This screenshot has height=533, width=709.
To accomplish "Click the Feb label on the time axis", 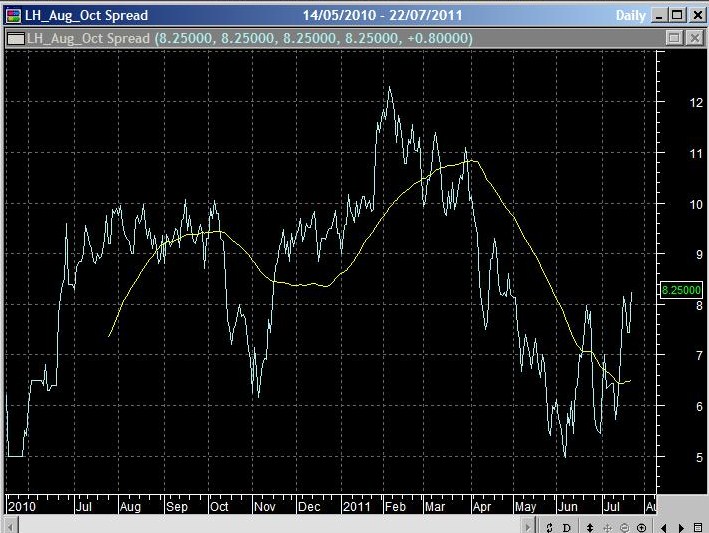I will pos(395,506).
